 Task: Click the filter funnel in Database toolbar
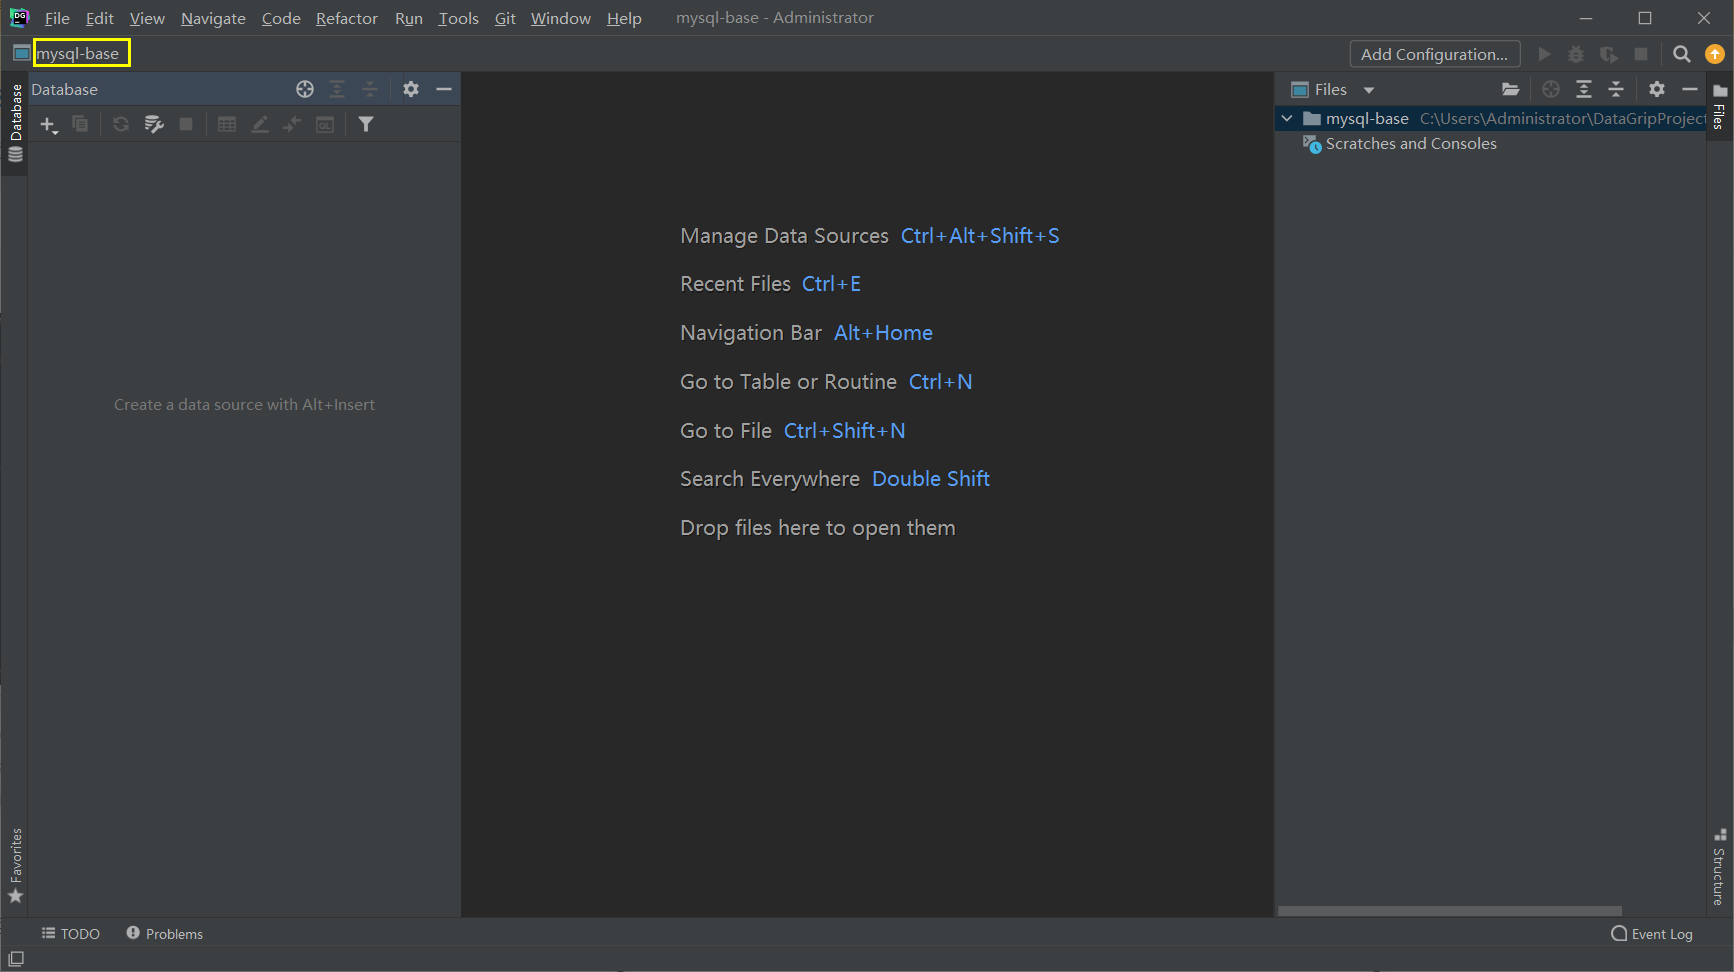click(366, 124)
